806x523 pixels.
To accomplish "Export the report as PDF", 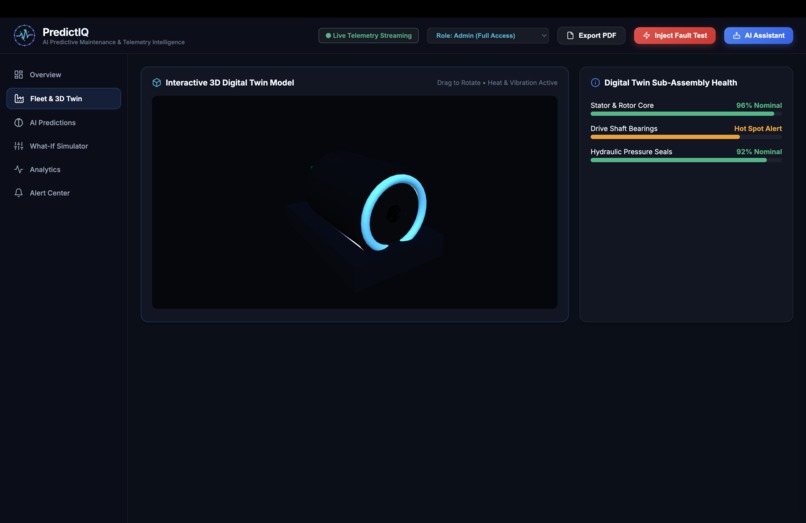I will tap(591, 35).
